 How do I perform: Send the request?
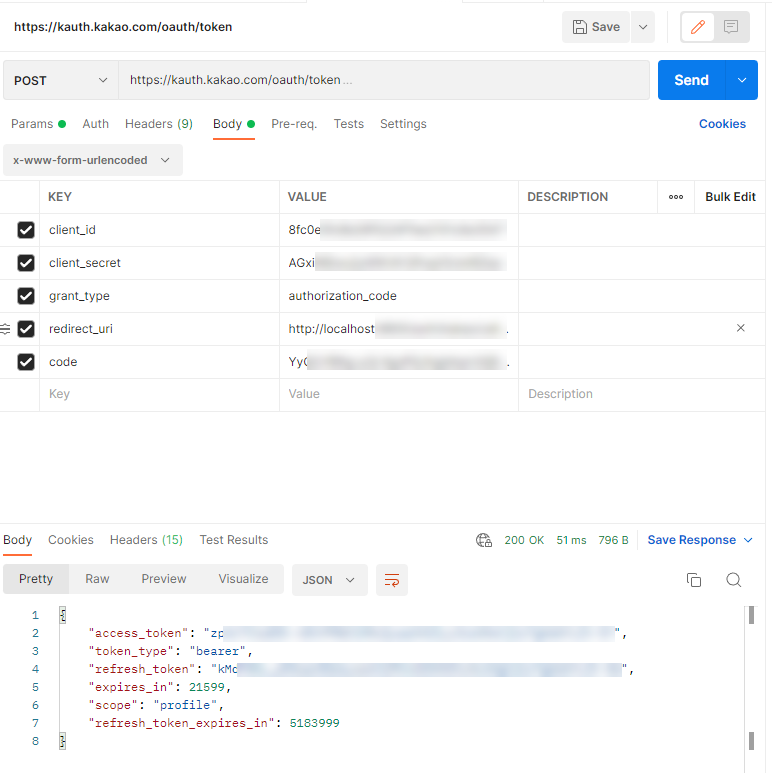(691, 80)
